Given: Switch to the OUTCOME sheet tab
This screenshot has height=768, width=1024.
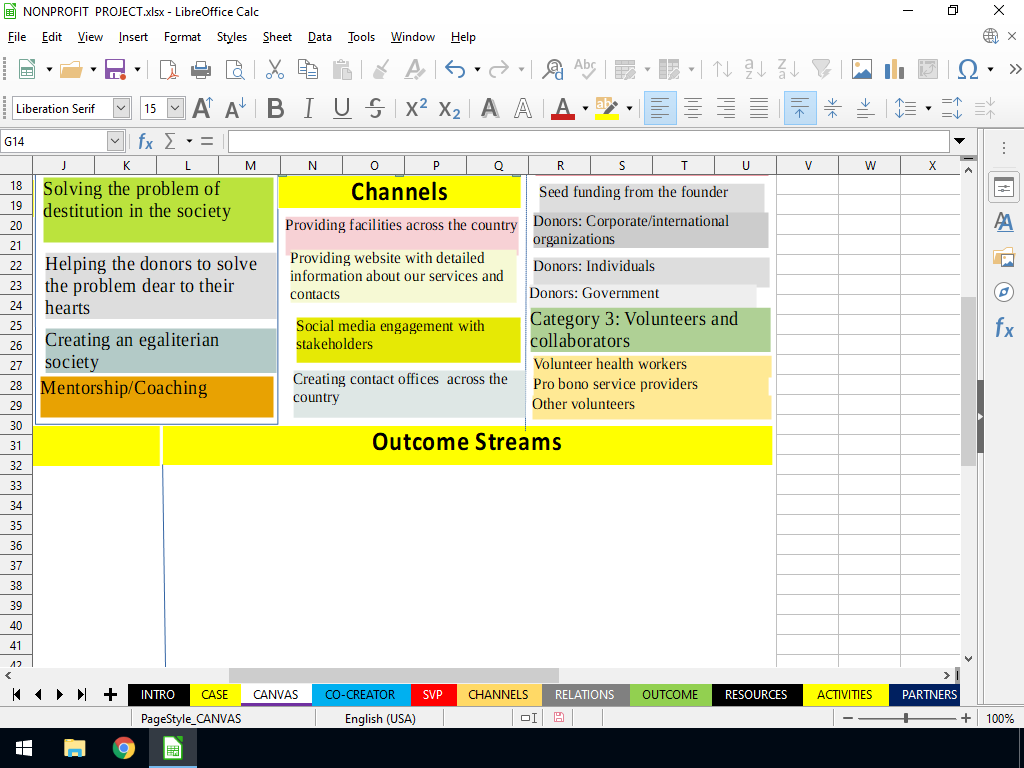Looking at the screenshot, I should point(670,695).
